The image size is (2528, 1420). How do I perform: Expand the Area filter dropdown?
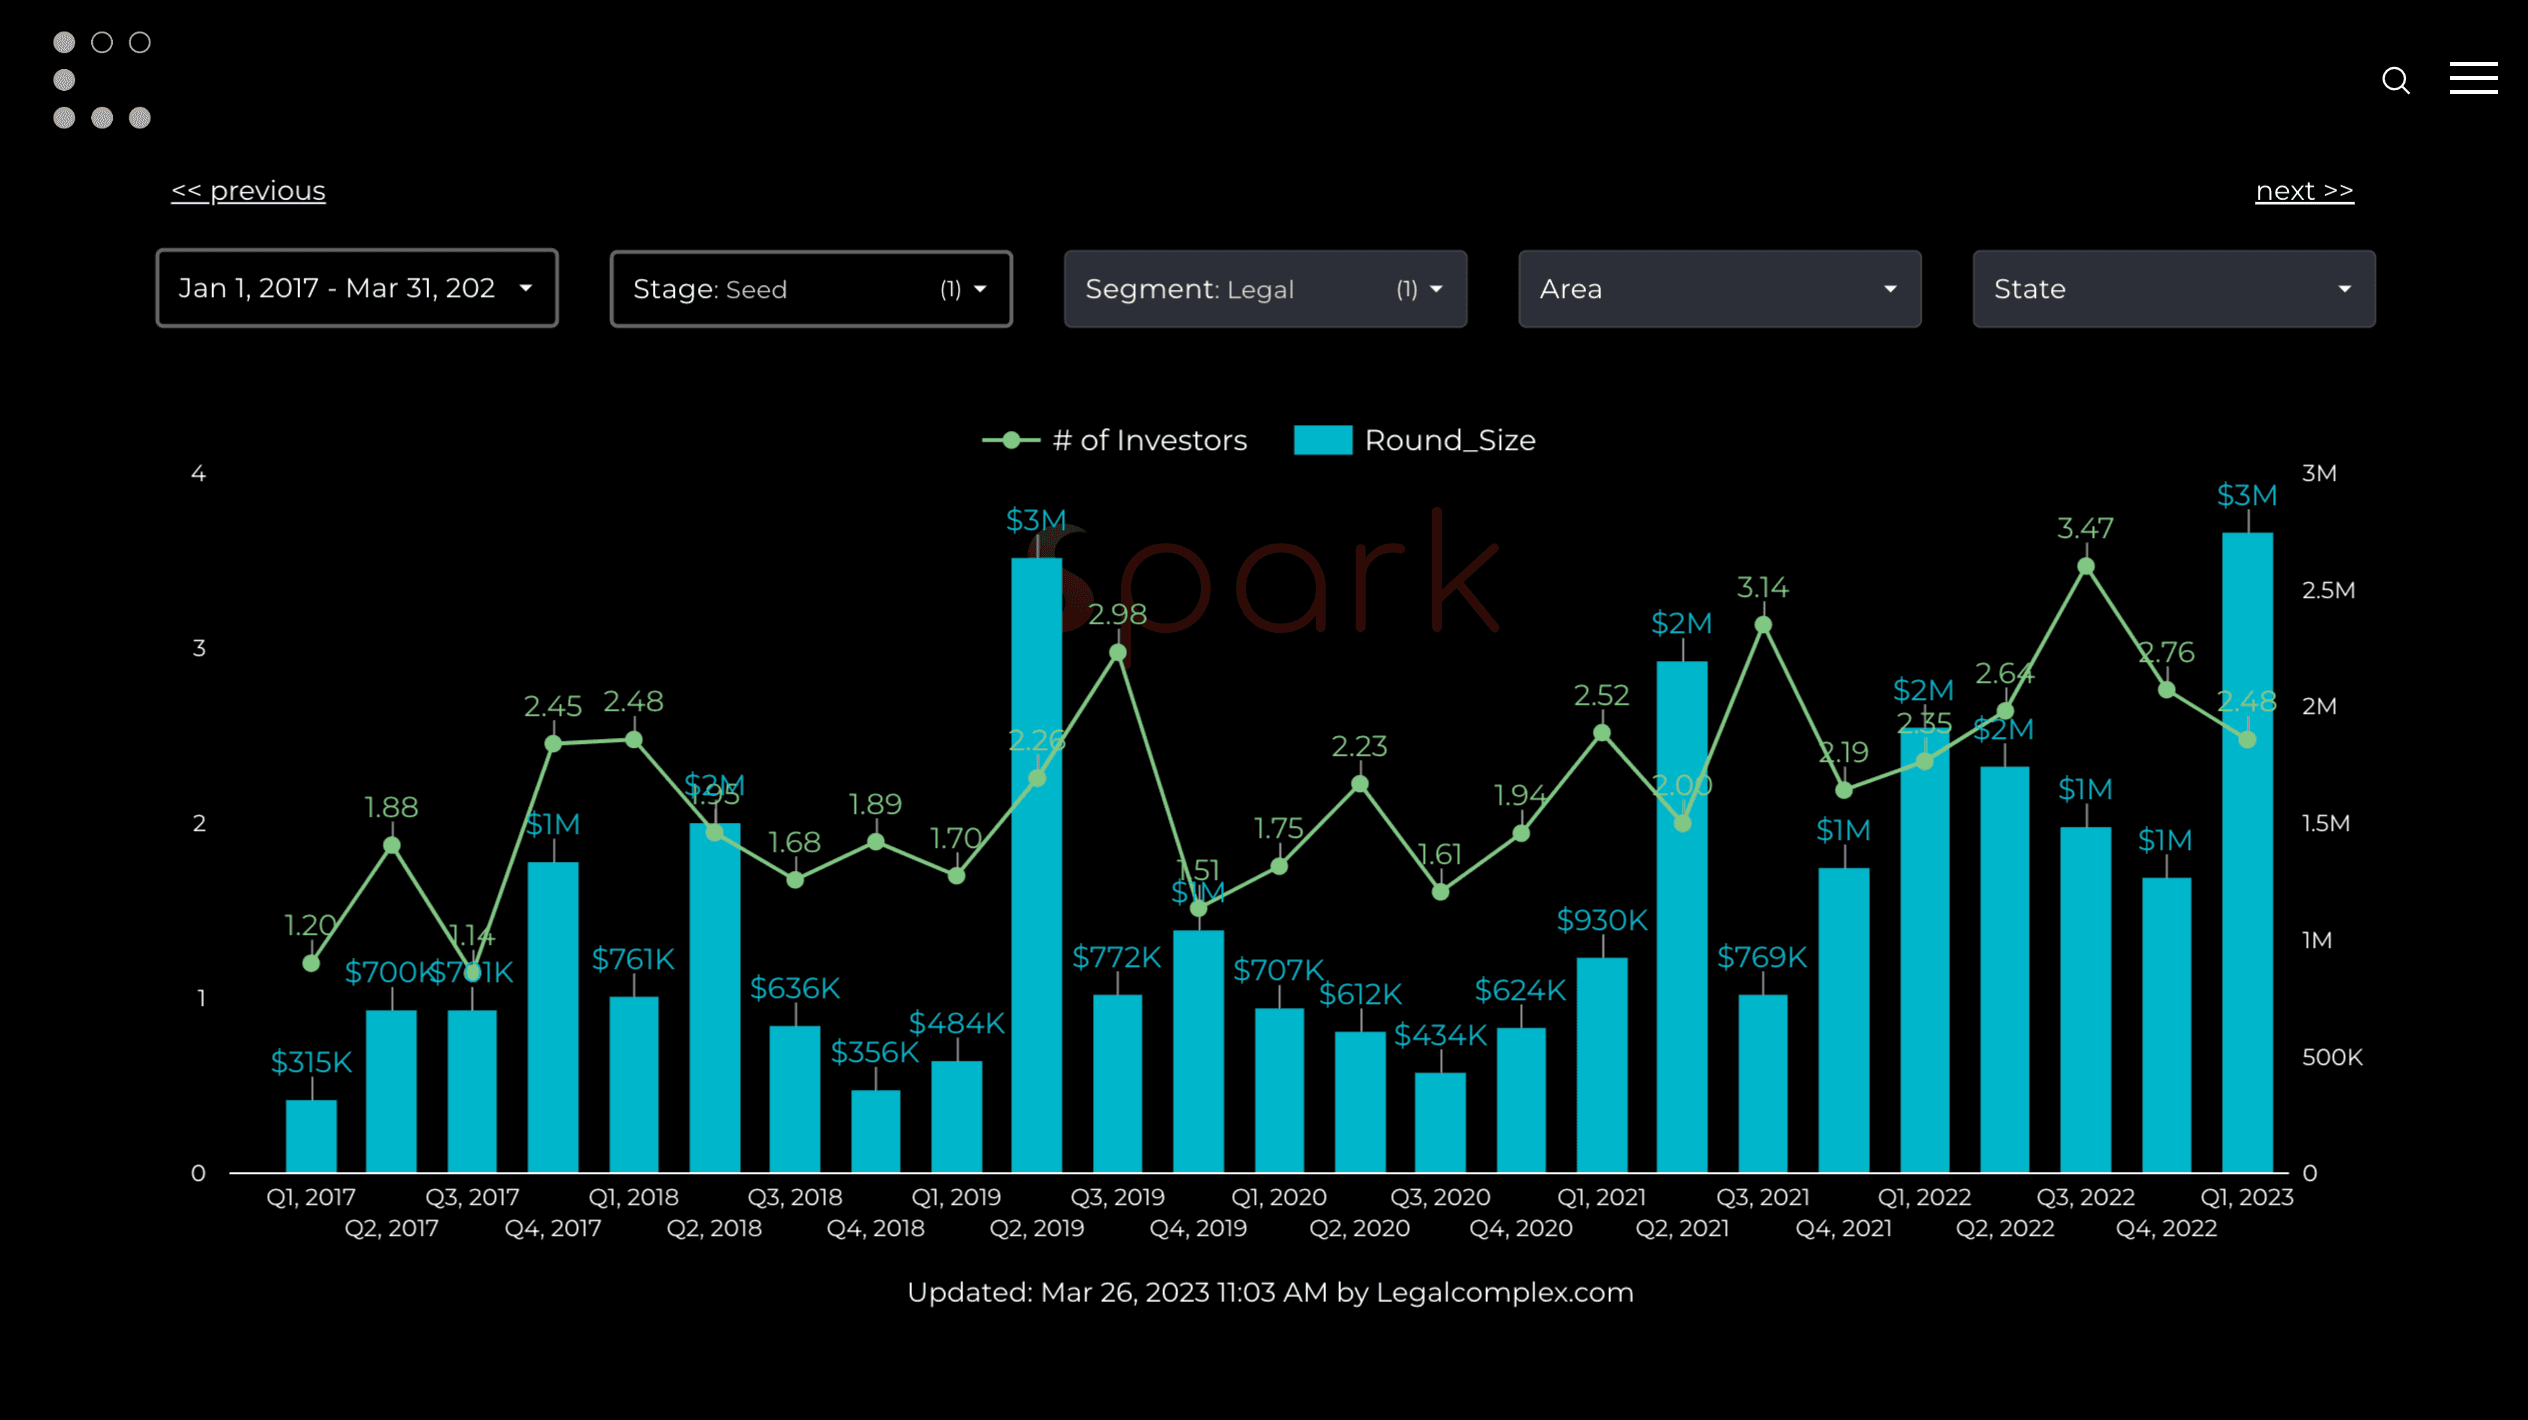(x=1719, y=289)
